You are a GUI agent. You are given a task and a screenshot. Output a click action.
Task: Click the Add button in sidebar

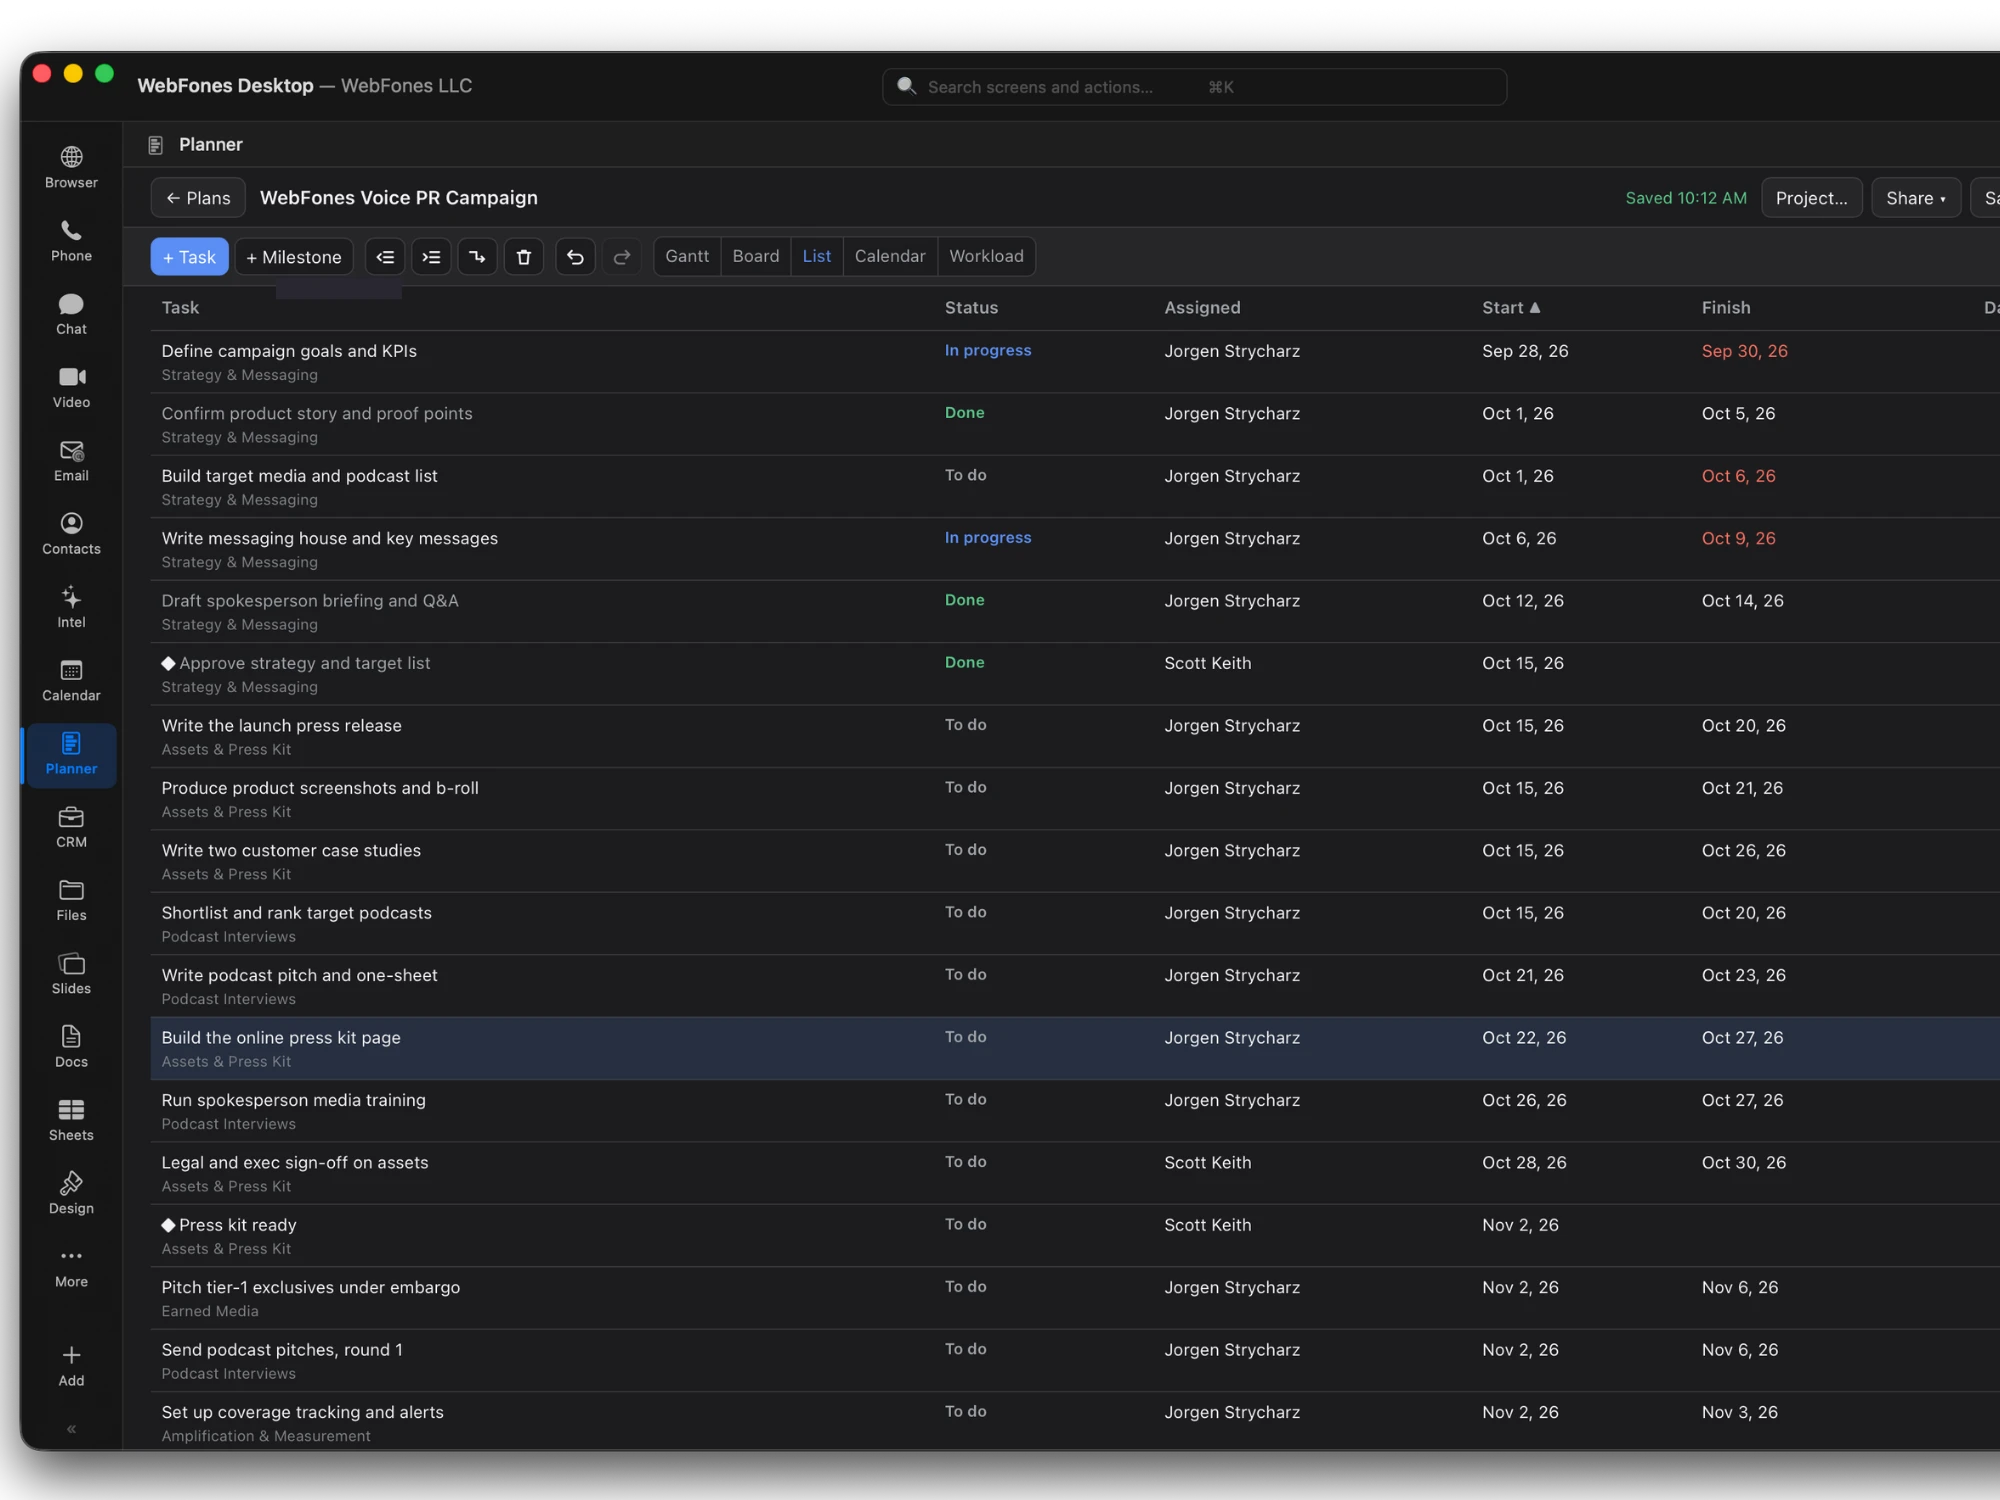pyautogui.click(x=71, y=1366)
